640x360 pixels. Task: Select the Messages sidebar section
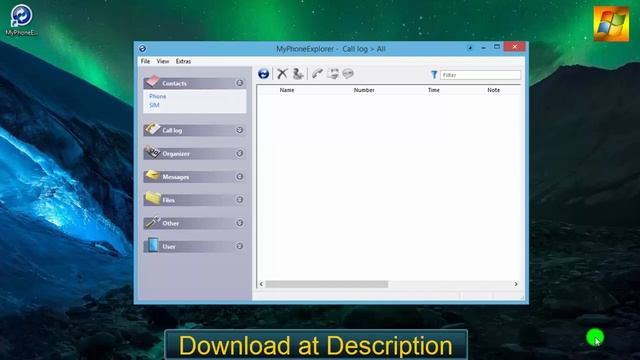pyautogui.click(x=195, y=177)
